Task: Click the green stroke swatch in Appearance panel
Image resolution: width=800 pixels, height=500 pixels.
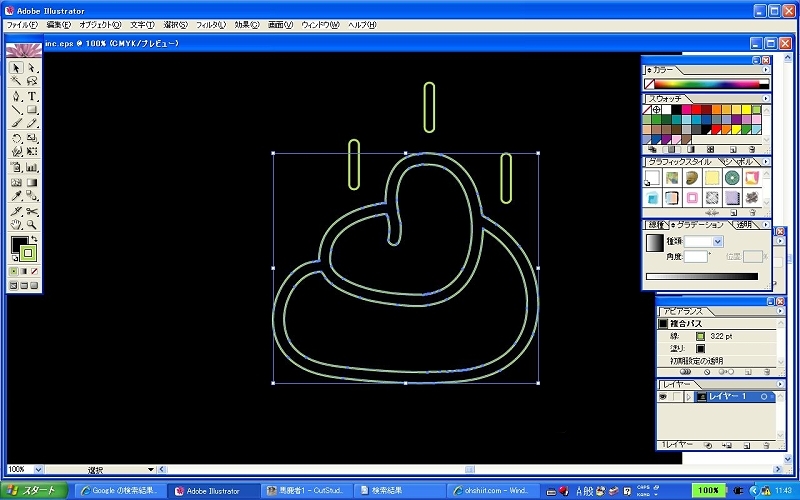Action: (700, 336)
